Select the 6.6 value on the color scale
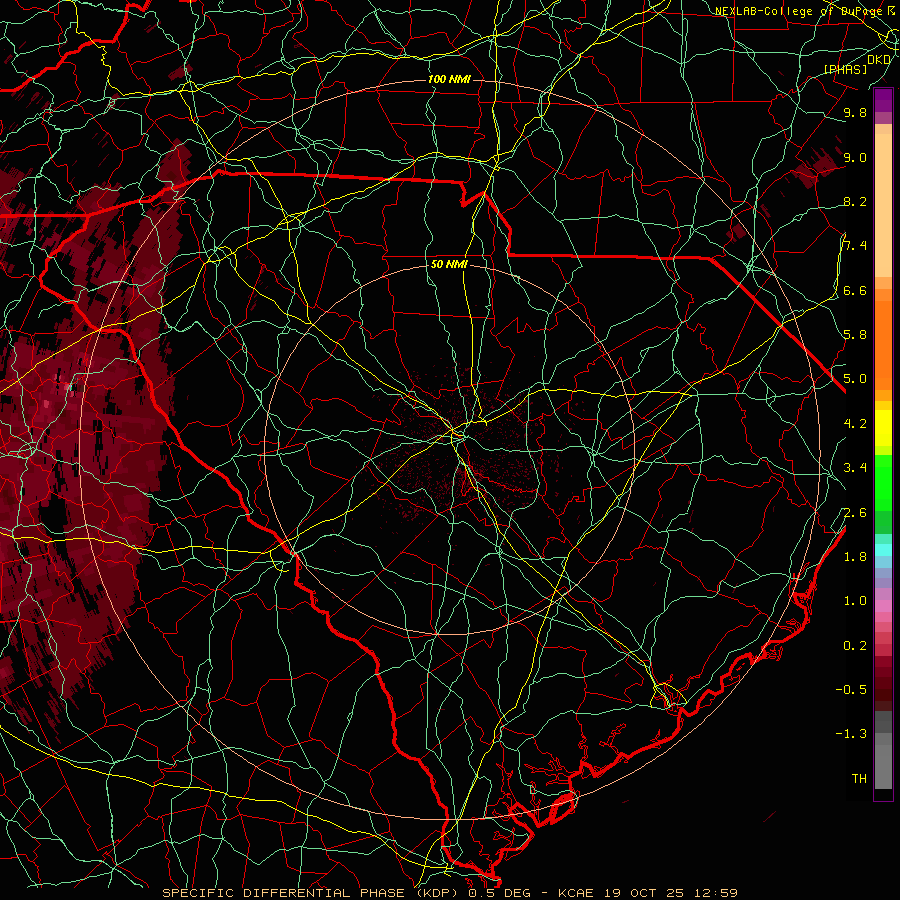The image size is (900, 900). pyautogui.click(x=855, y=290)
